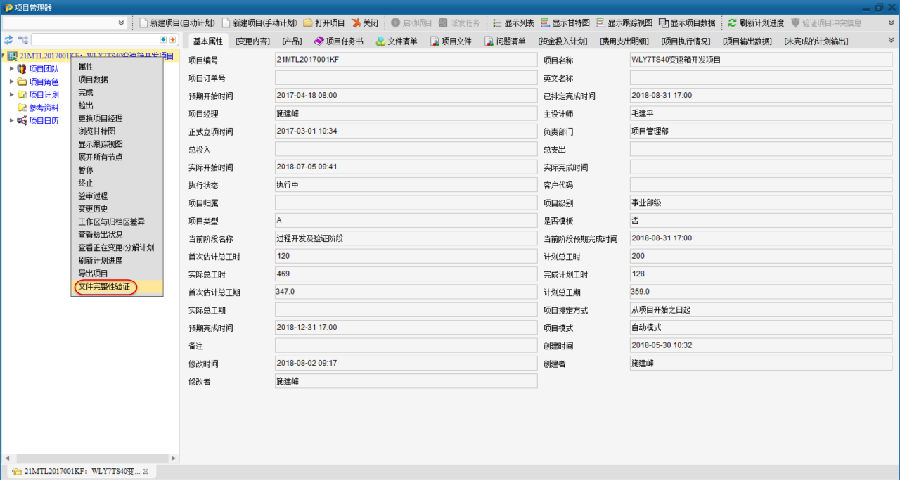
Task: Open the [变更内容] tab
Action: pyautogui.click(x=252, y=41)
